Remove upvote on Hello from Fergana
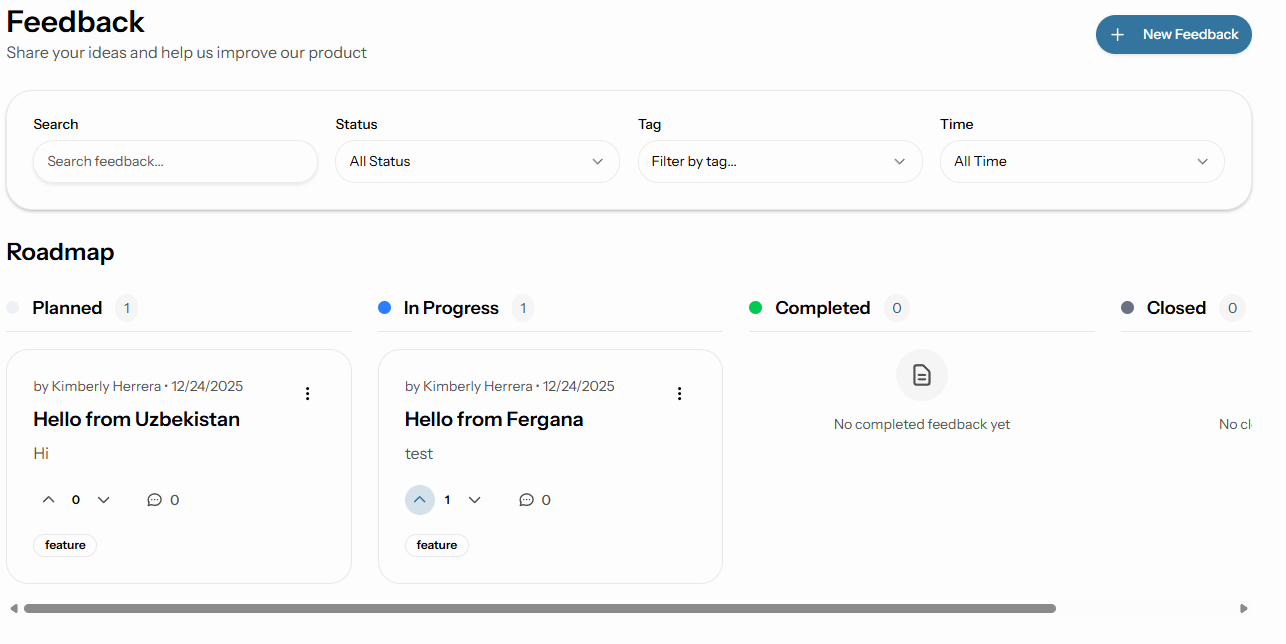 (x=420, y=499)
